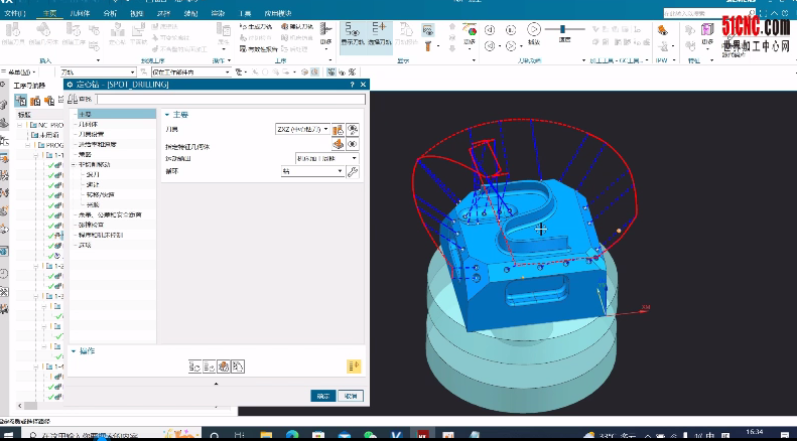This screenshot has width=797, height=441.
Task: Click the wrench icon next to cycle dropdown
Action: click(x=352, y=172)
